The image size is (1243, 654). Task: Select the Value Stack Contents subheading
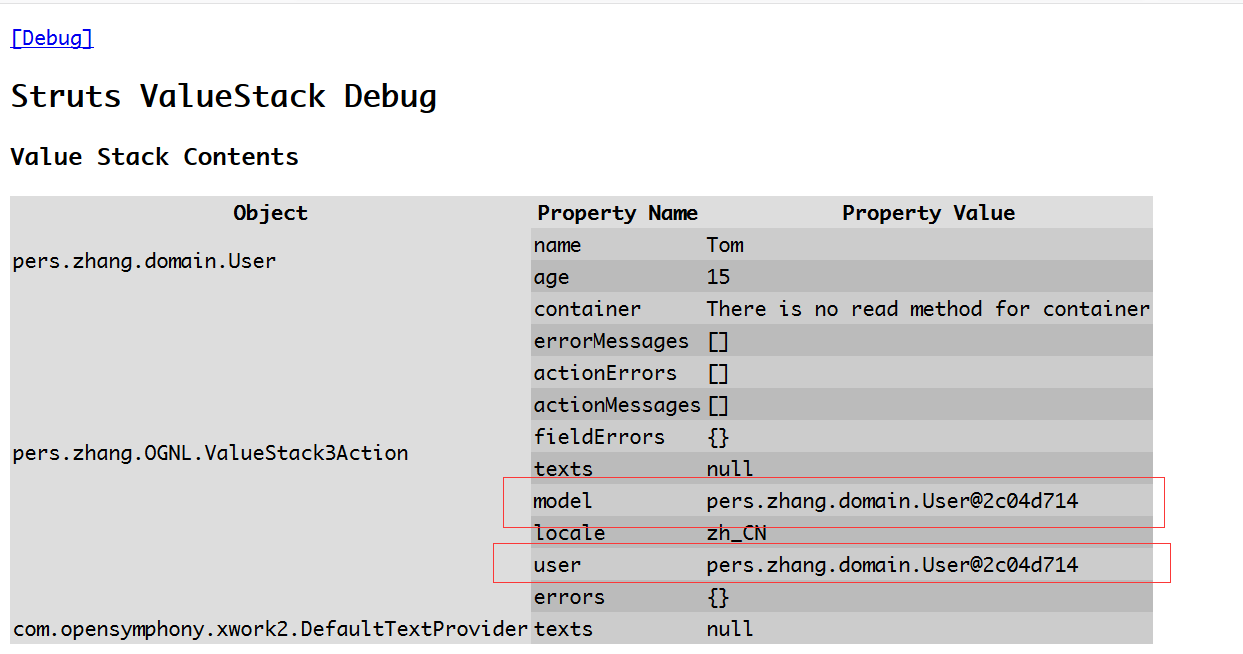point(154,157)
